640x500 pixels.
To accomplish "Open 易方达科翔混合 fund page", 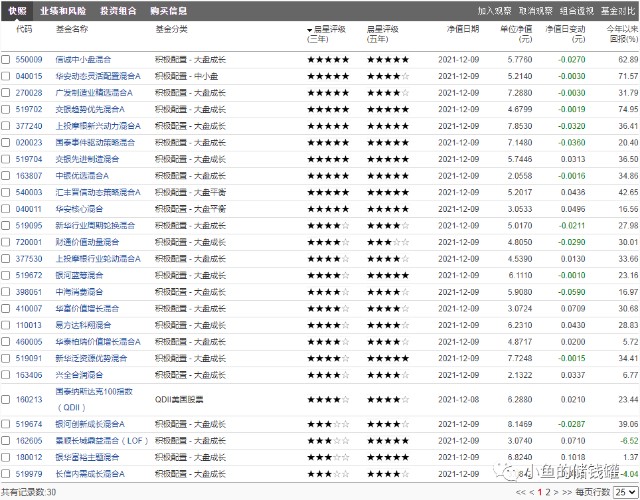I will pos(83,325).
